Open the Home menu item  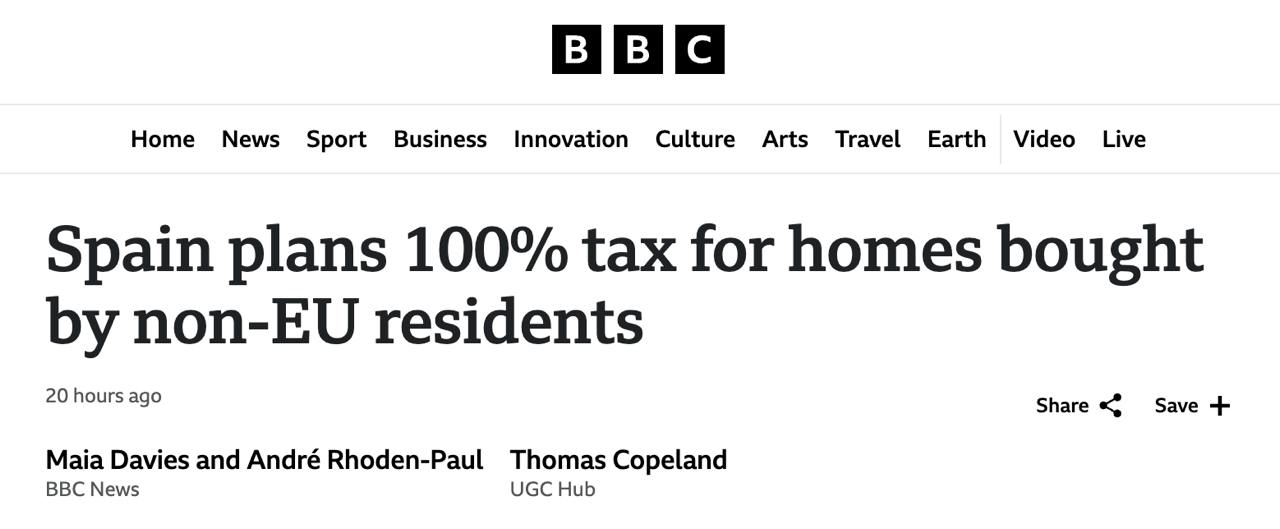[x=162, y=139]
